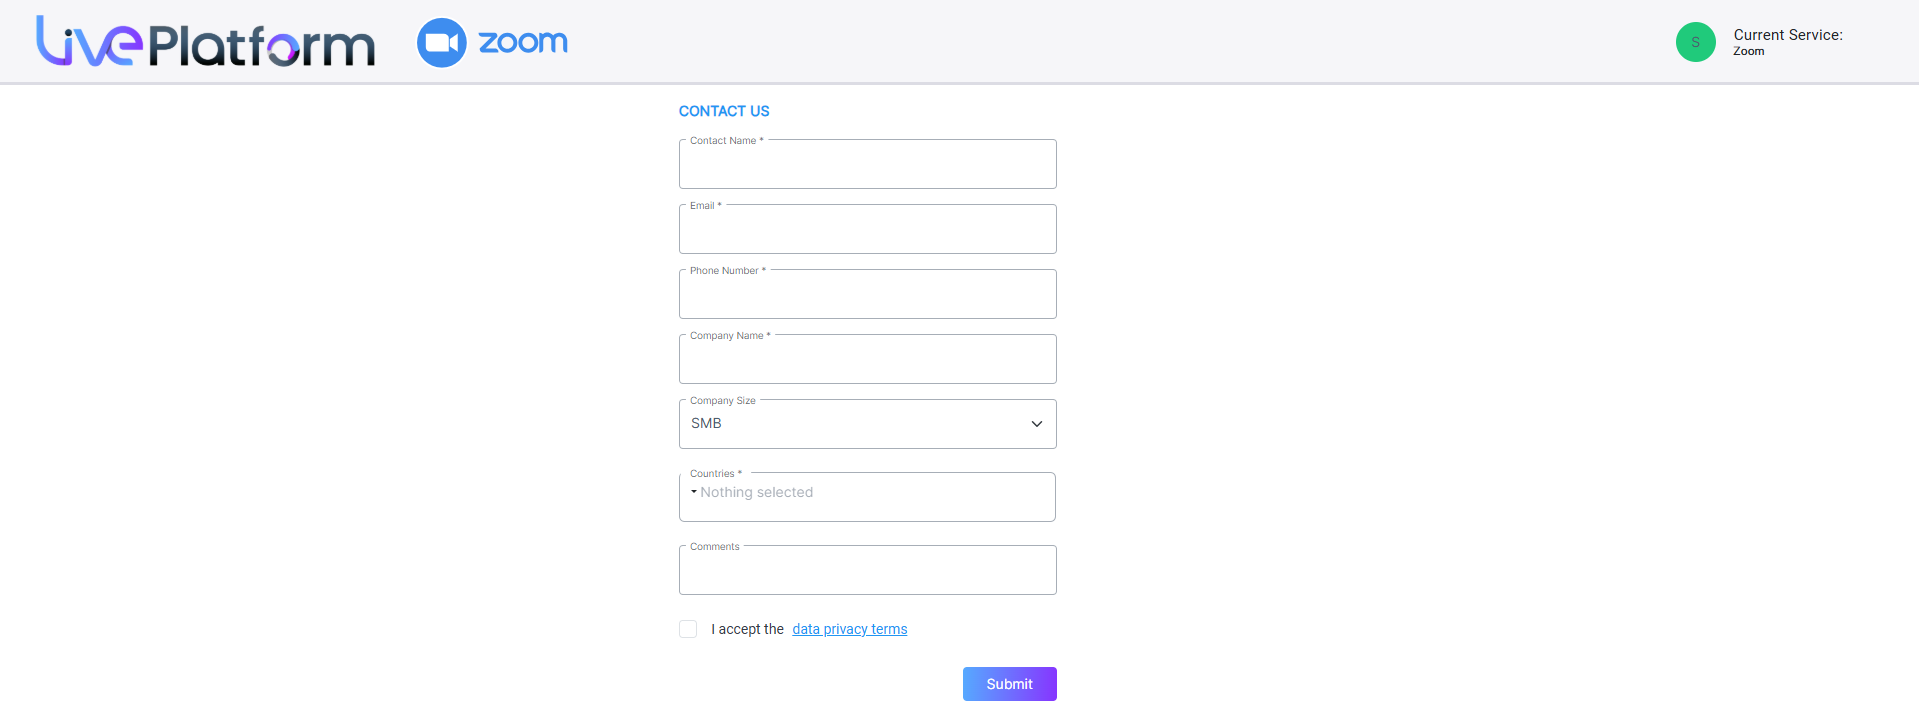
Task: Open the data privacy terms link
Action: 850,629
